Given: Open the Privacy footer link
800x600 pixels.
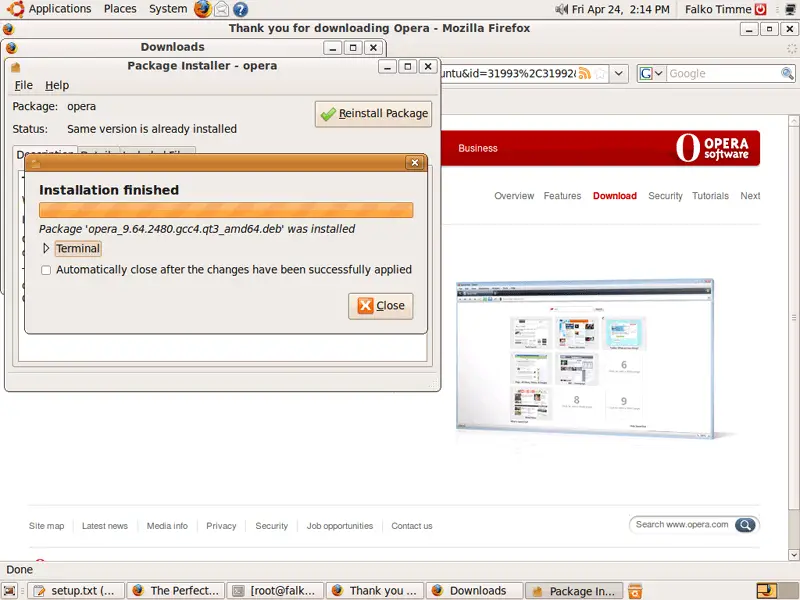Looking at the screenshot, I should pos(221,526).
